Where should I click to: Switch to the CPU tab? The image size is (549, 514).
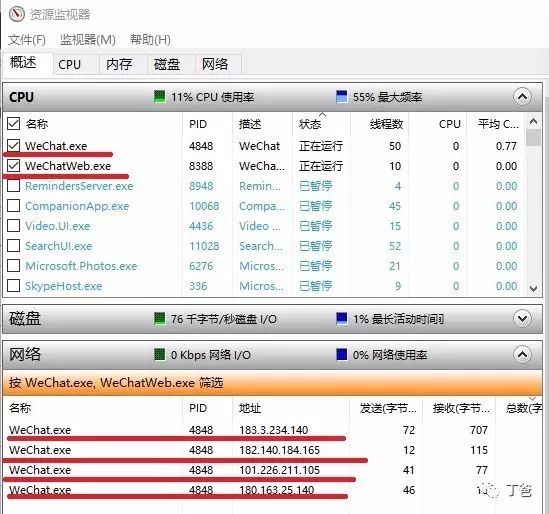76,64
